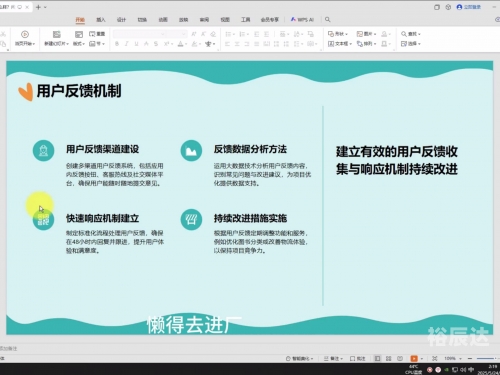Image resolution: width=500 pixels, height=375 pixels.
Task: Switch to reading view icon in status bar
Action: (400, 359)
